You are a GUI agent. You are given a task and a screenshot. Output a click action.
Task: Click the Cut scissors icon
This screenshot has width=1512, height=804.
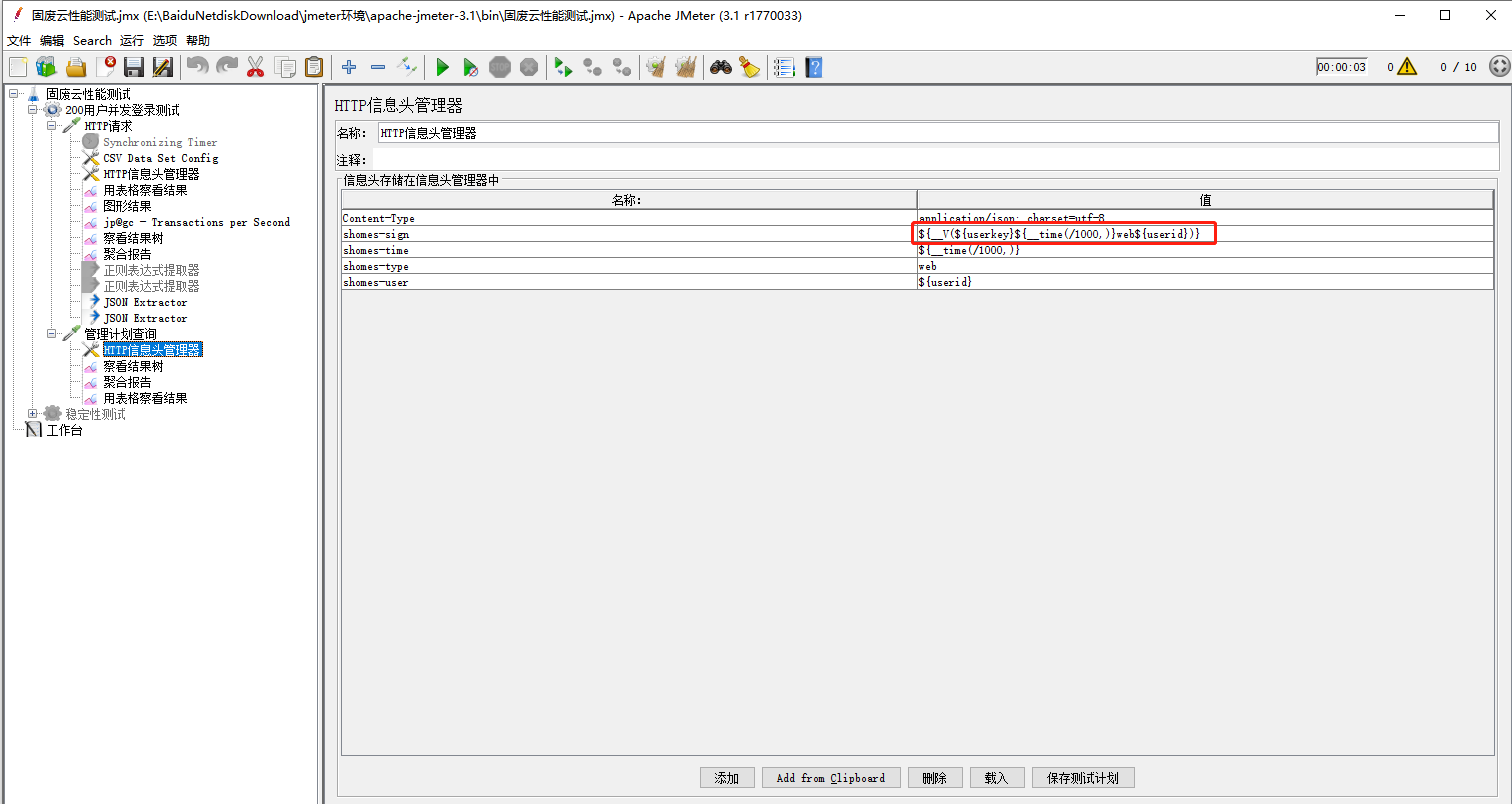point(255,66)
